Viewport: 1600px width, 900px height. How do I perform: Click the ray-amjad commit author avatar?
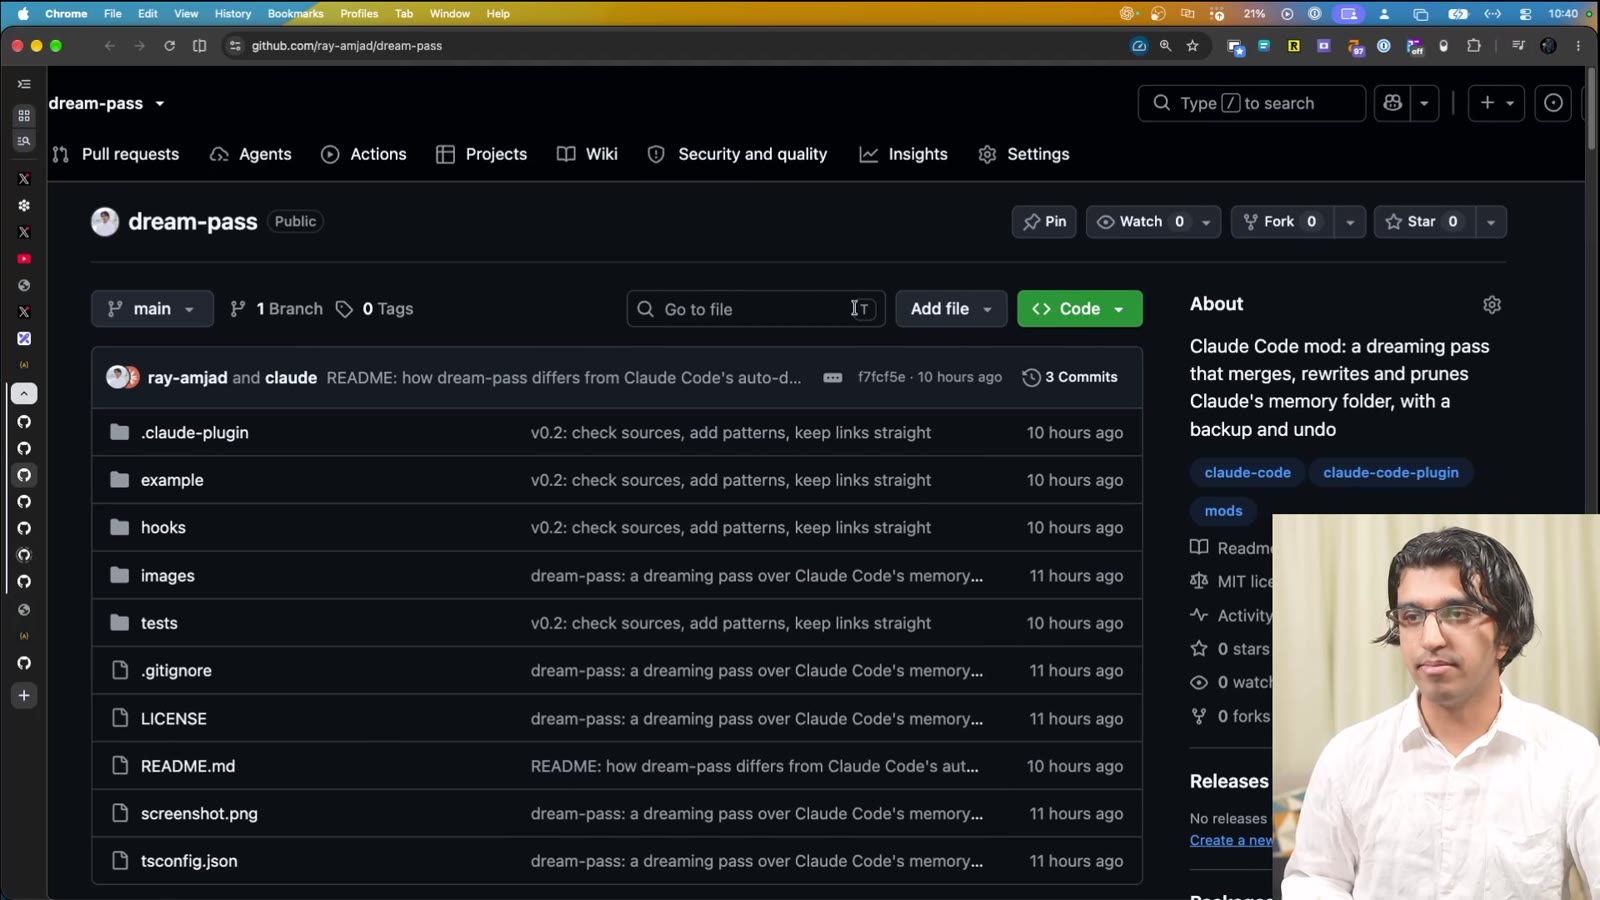click(x=118, y=377)
